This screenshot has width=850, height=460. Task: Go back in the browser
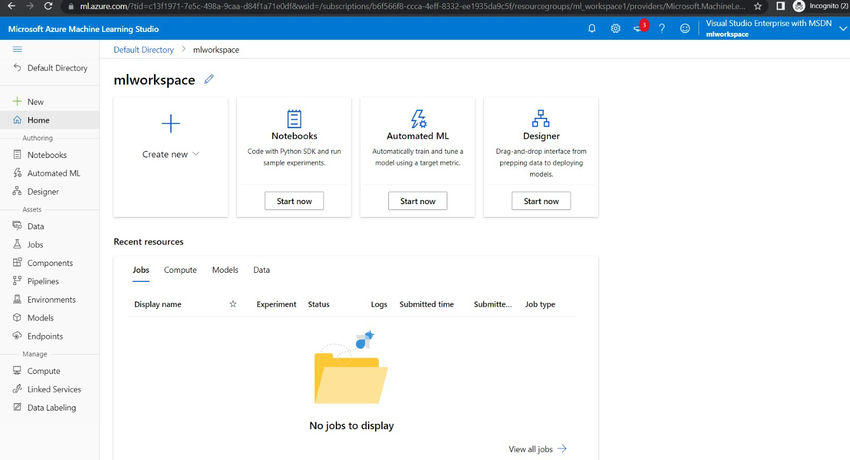point(11,6)
